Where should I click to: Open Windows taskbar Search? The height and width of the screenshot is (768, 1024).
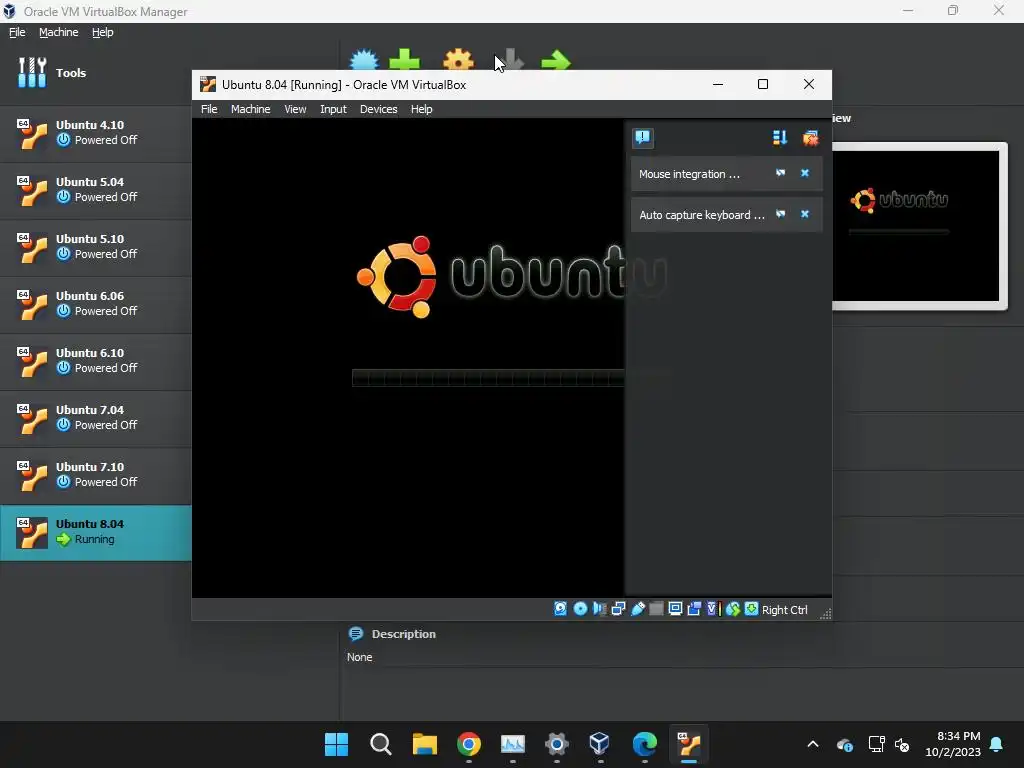[x=380, y=744]
